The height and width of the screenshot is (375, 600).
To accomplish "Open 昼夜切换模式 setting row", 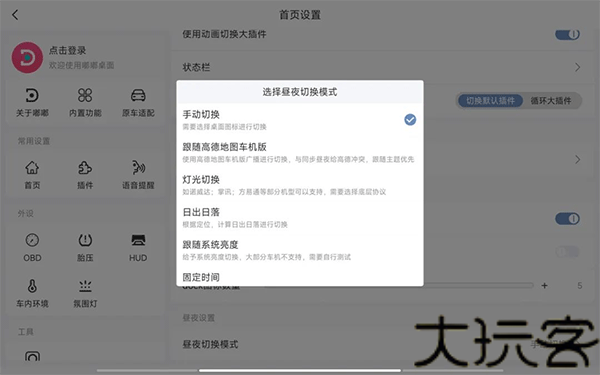I will pyautogui.click(x=383, y=344).
